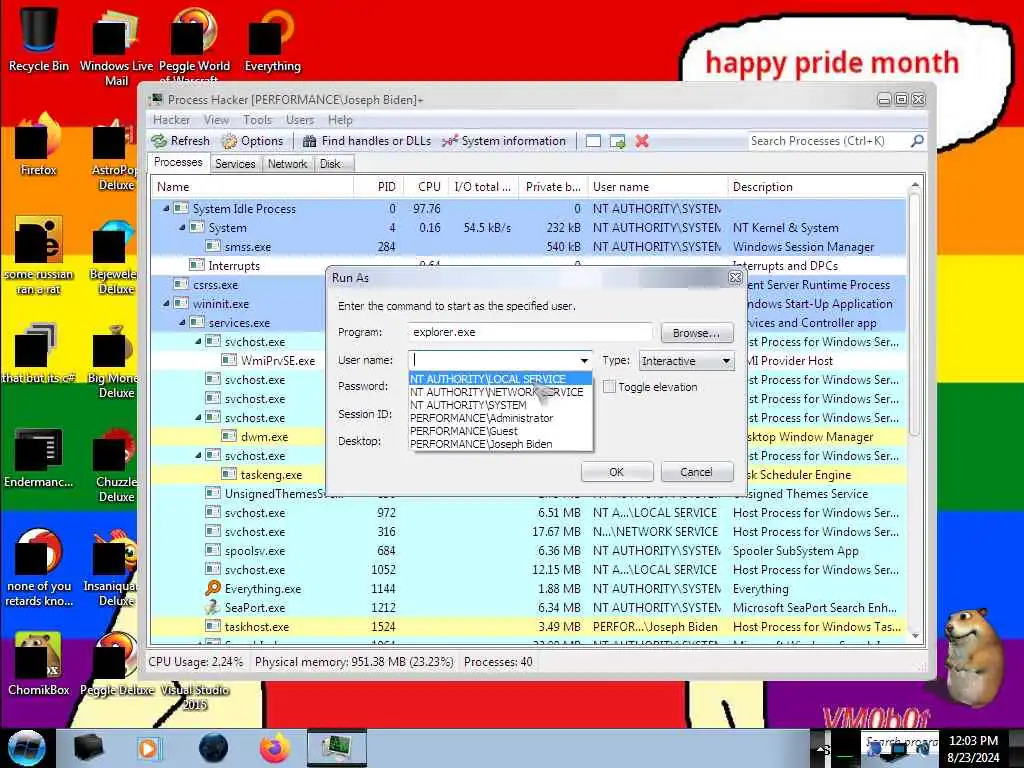This screenshot has height=768, width=1024.
Task: Focus the Search Processes field
Action: (x=828, y=140)
